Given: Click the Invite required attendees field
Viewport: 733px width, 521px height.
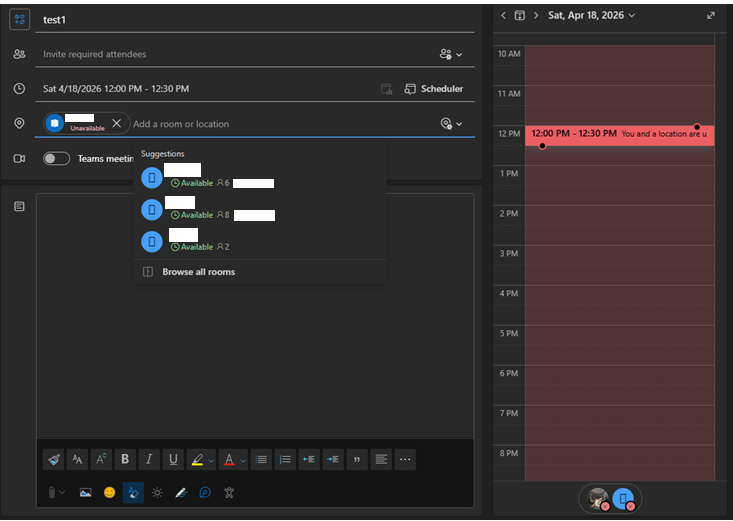Looking at the screenshot, I should click(236, 54).
